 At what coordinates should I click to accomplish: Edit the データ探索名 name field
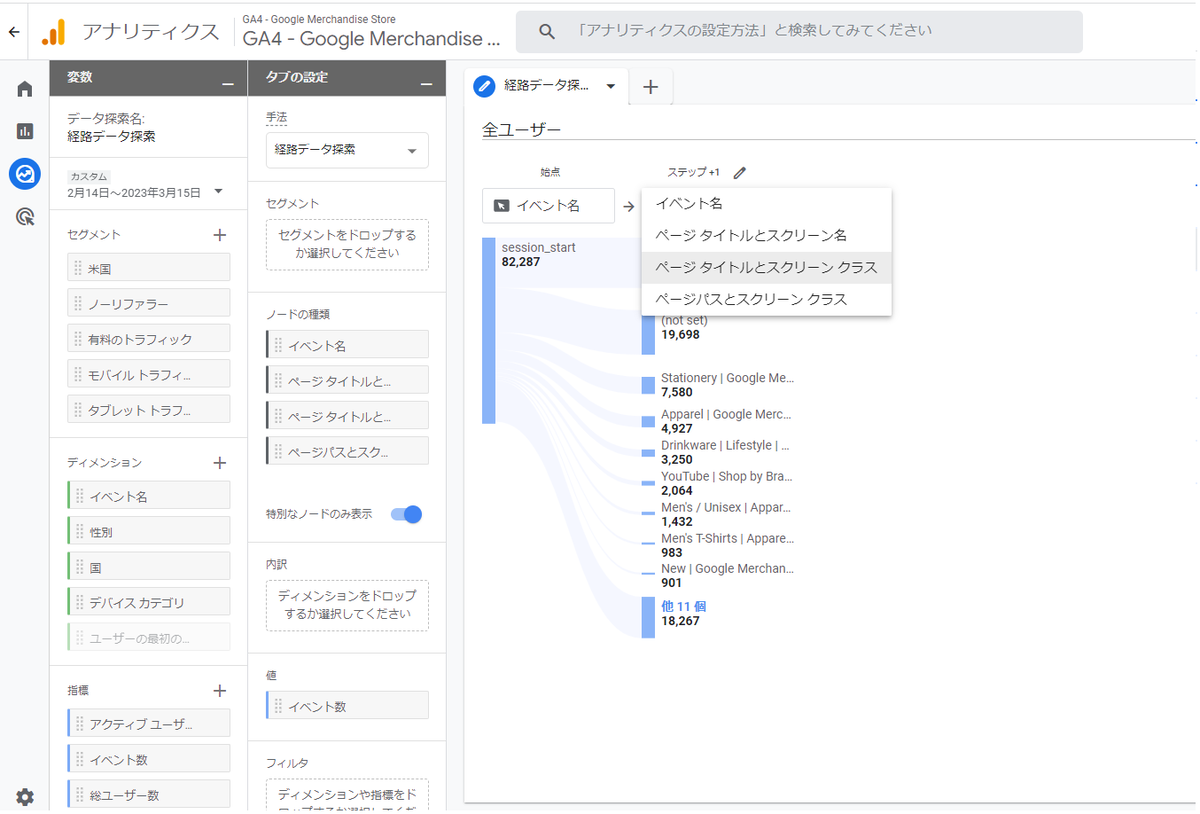[x=111, y=137]
